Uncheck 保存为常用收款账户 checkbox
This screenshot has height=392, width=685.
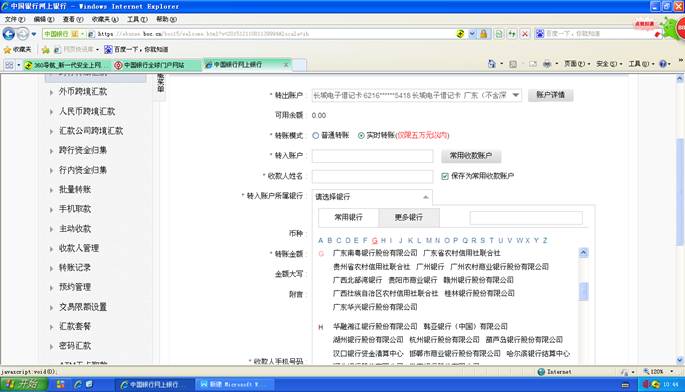[445, 176]
